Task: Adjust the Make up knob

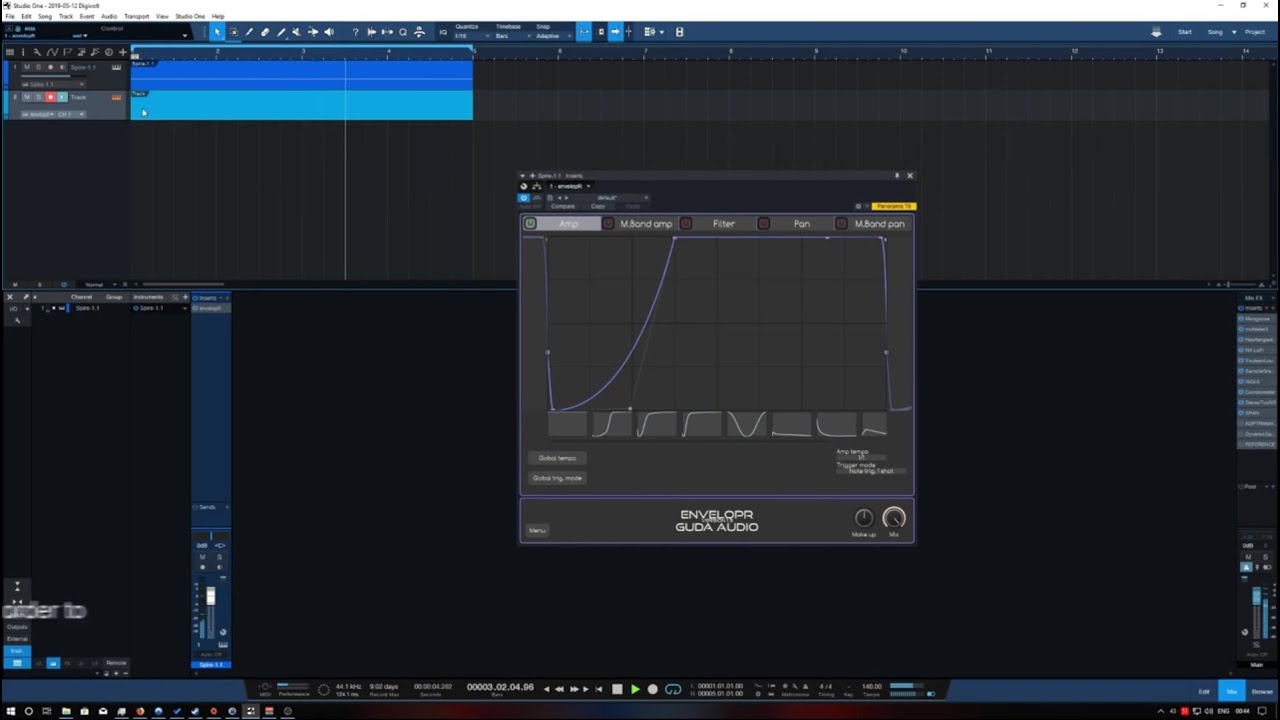Action: point(864,518)
